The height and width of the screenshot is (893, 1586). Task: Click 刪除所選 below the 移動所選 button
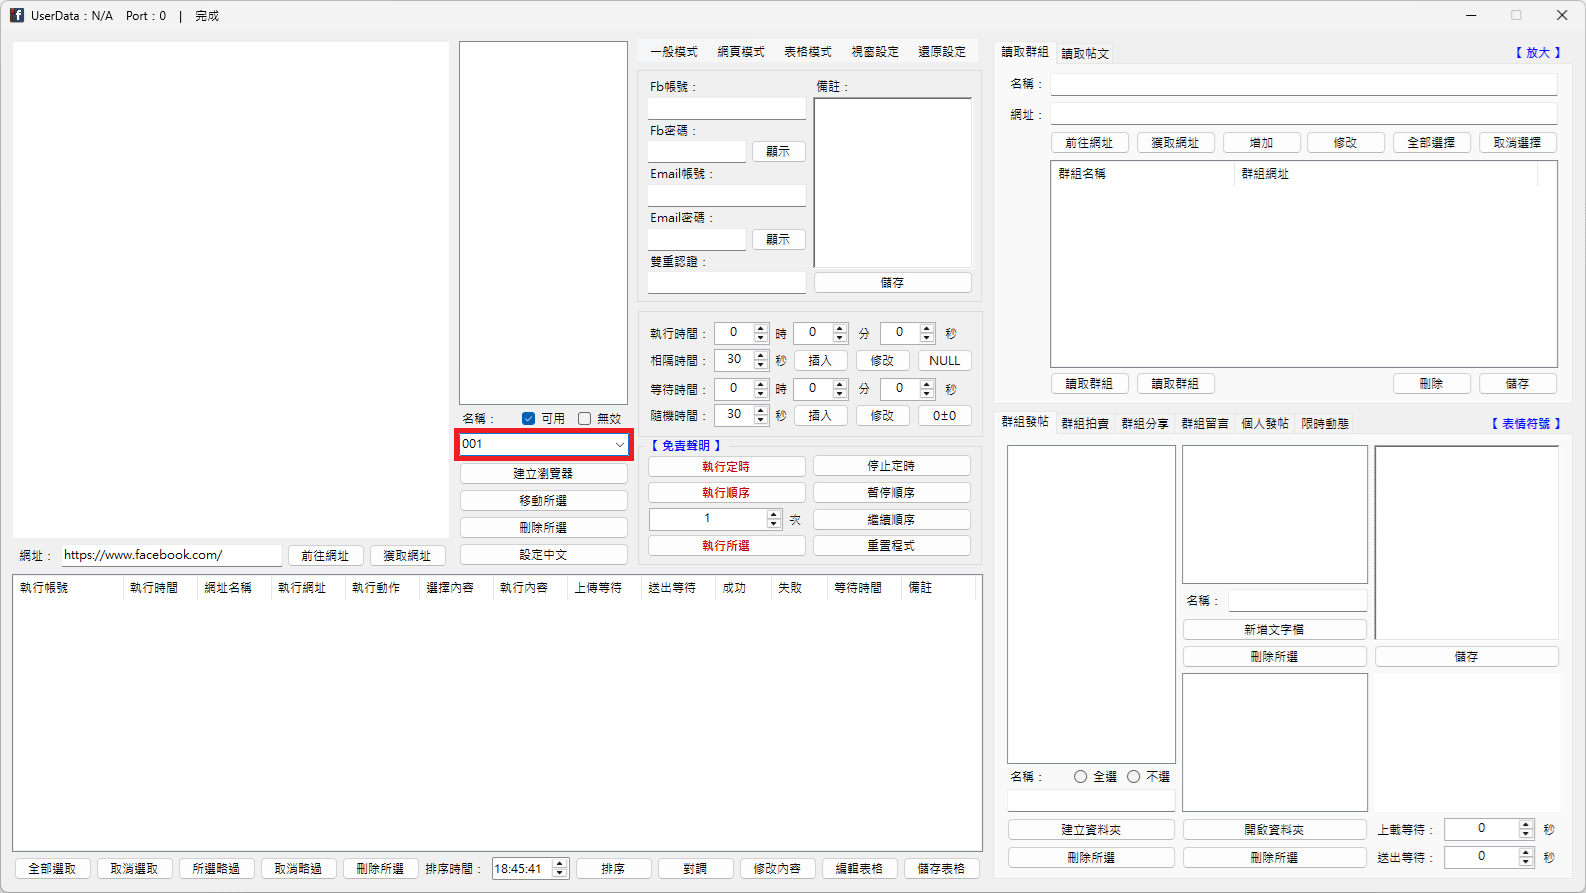(543, 527)
